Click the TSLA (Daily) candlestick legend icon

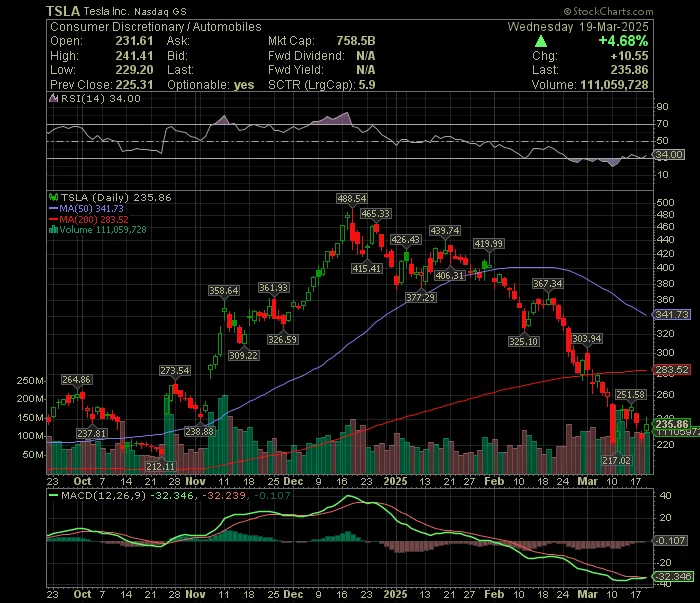tap(54, 197)
